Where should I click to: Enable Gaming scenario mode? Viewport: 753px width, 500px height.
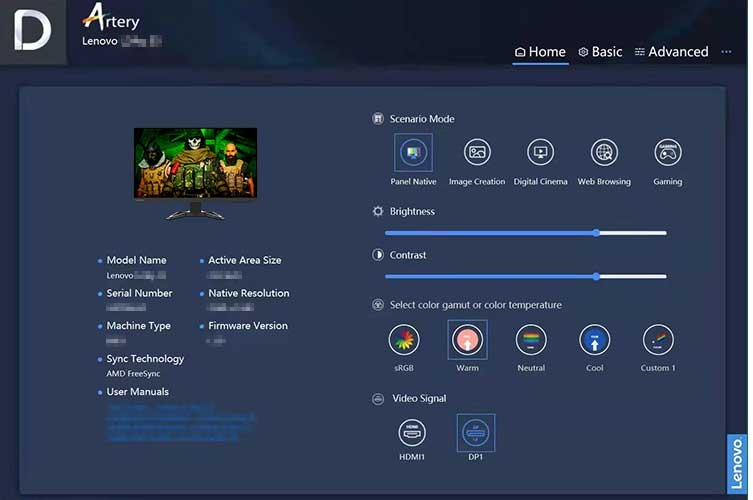pyautogui.click(x=668, y=153)
